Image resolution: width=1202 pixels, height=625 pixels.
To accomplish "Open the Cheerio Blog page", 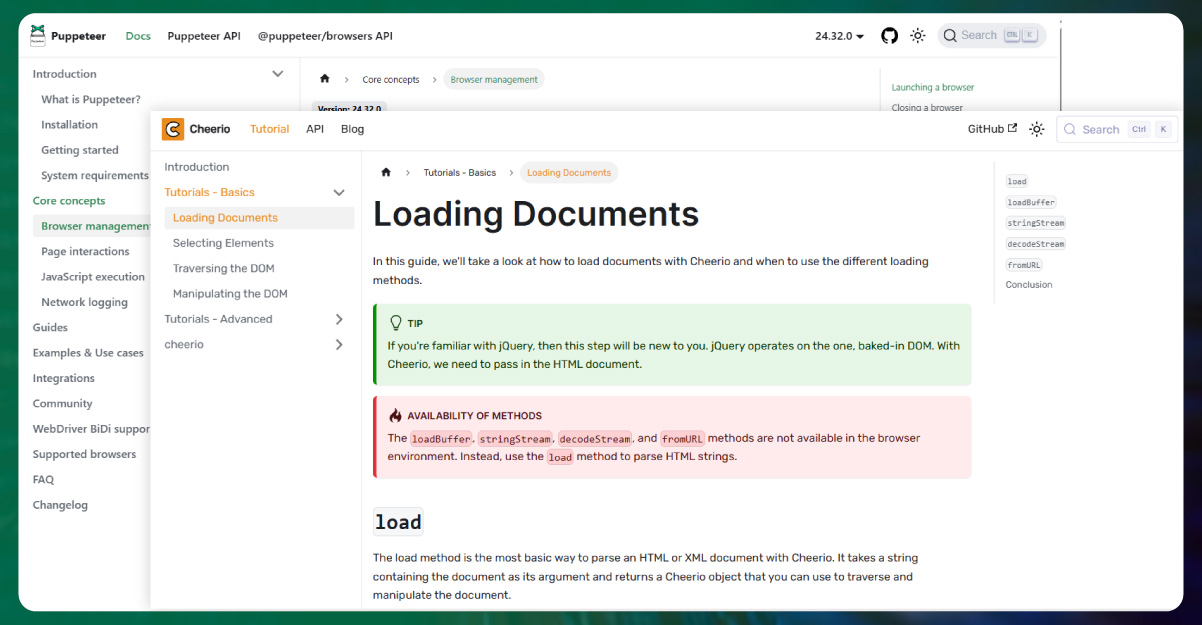I will (x=352, y=129).
